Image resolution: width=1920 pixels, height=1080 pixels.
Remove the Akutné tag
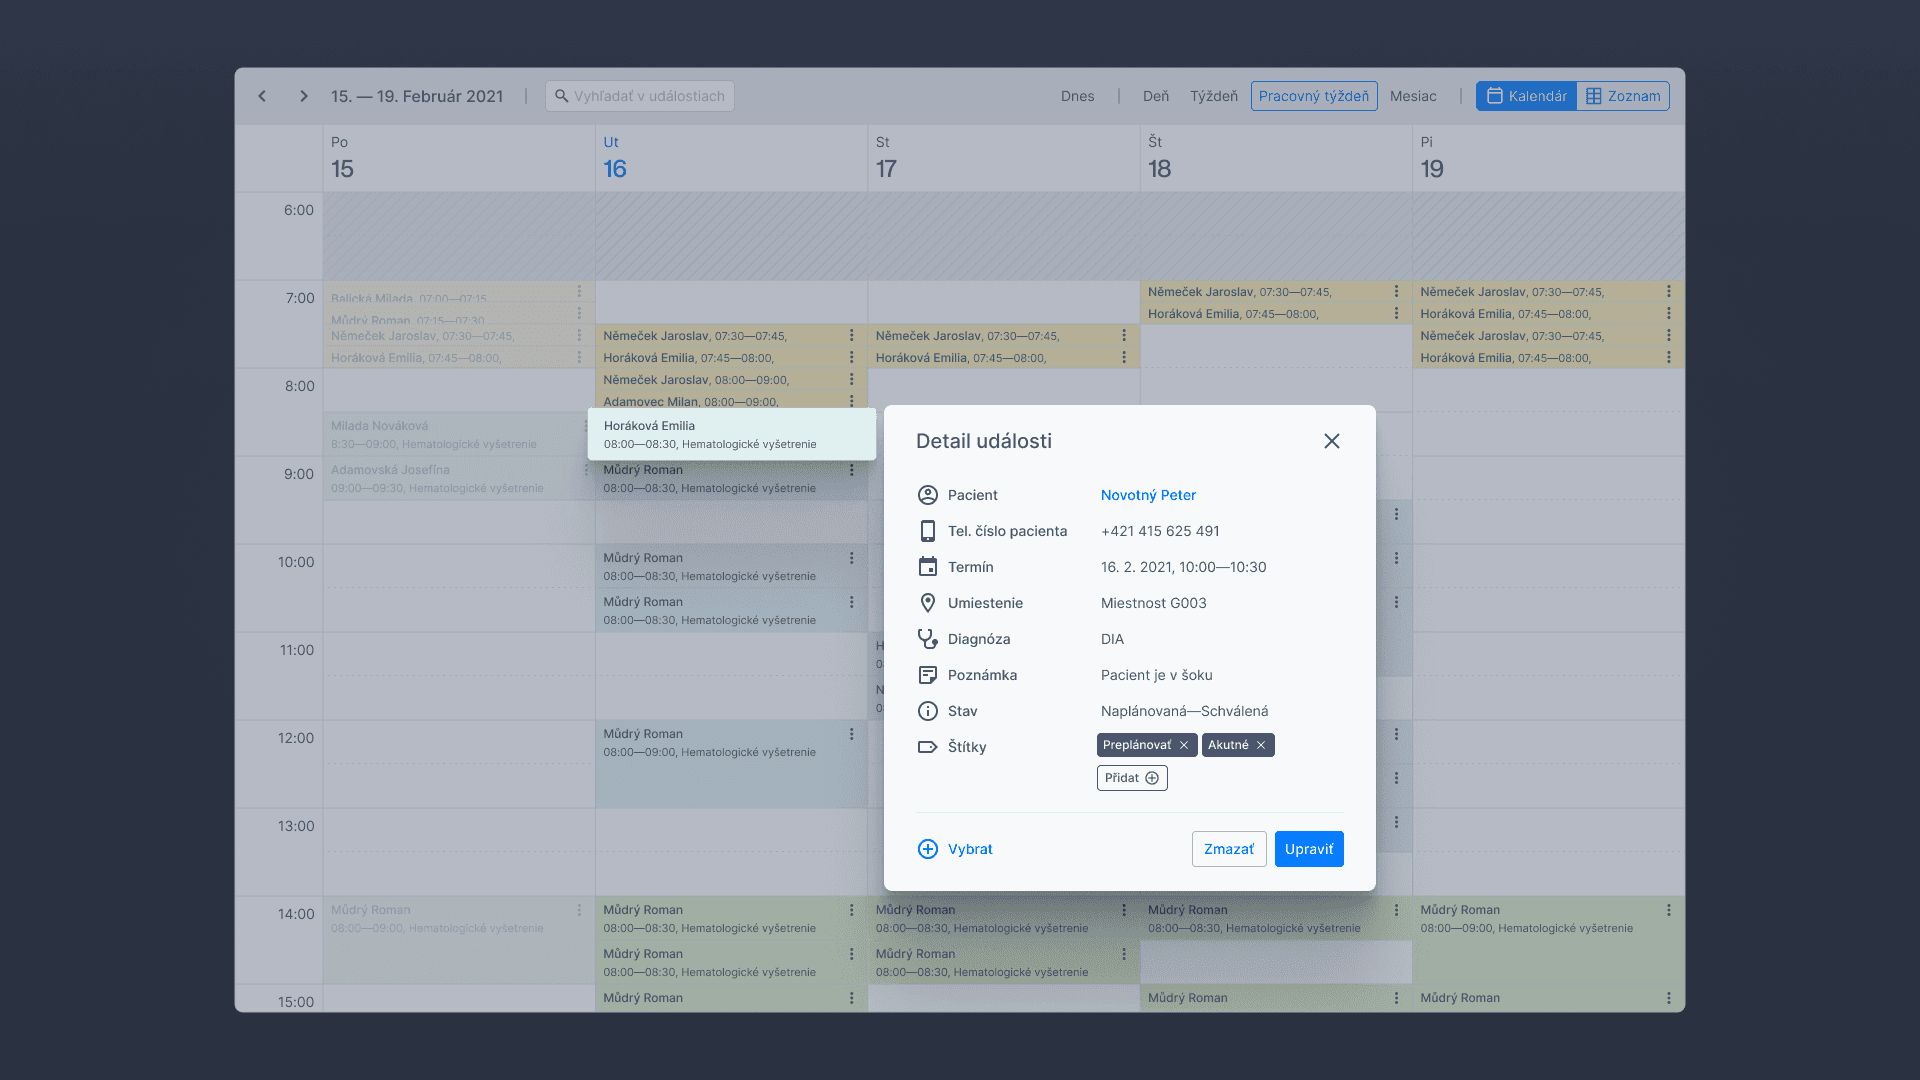tap(1261, 745)
